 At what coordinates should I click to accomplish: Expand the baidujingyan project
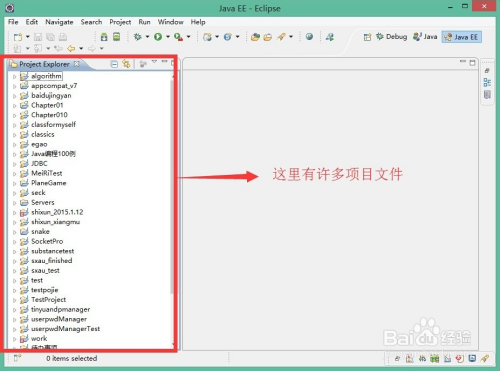[x=14, y=96]
